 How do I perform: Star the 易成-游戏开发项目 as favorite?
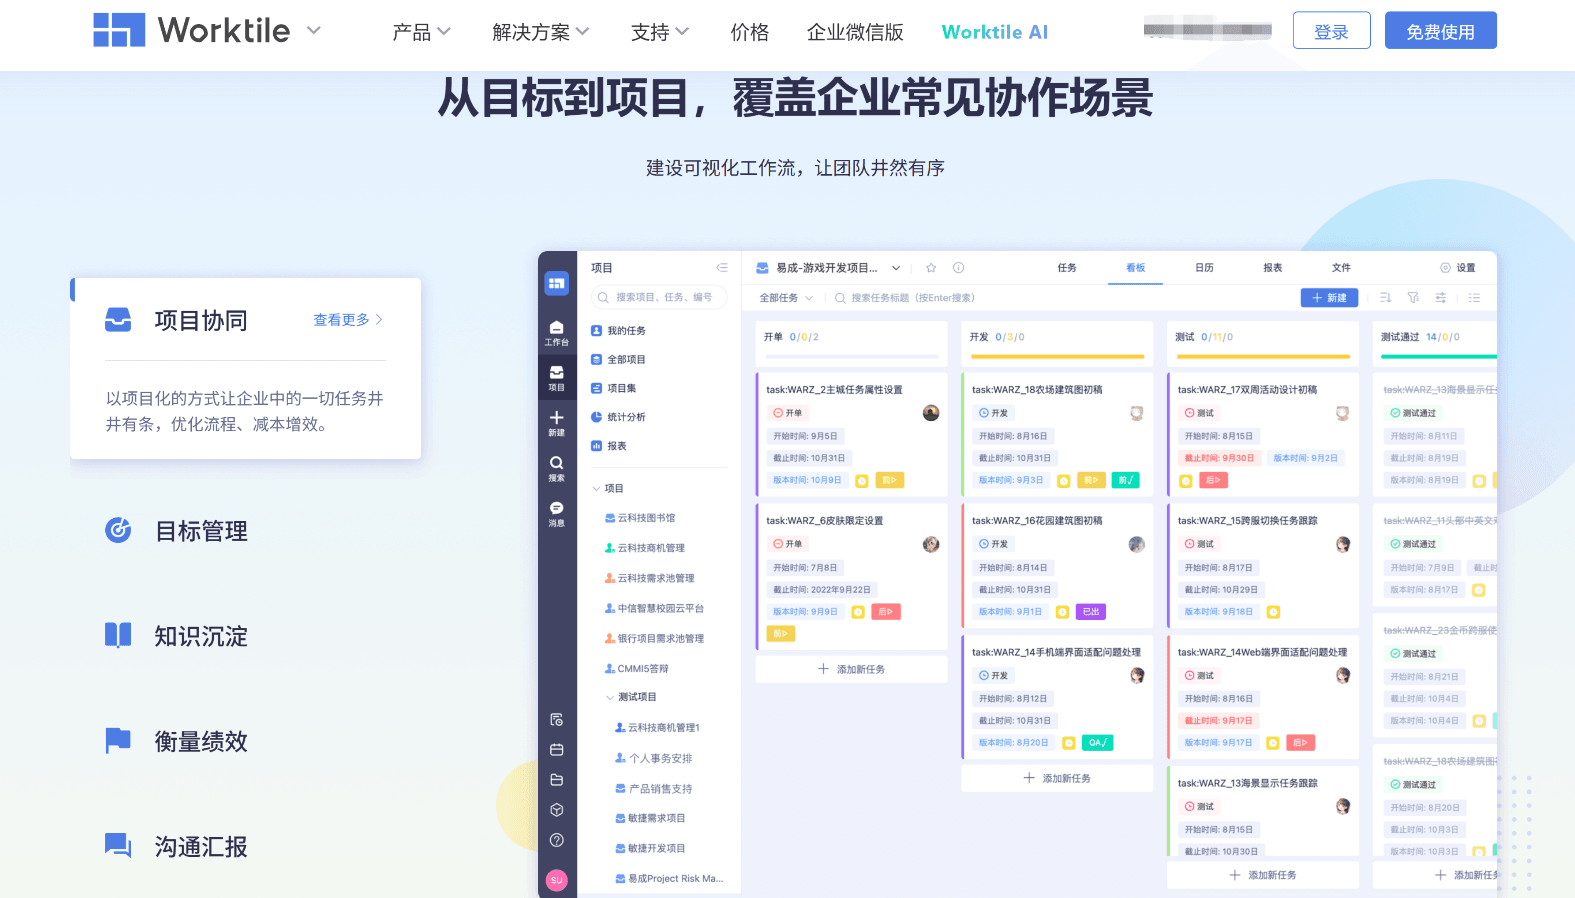pos(931,268)
